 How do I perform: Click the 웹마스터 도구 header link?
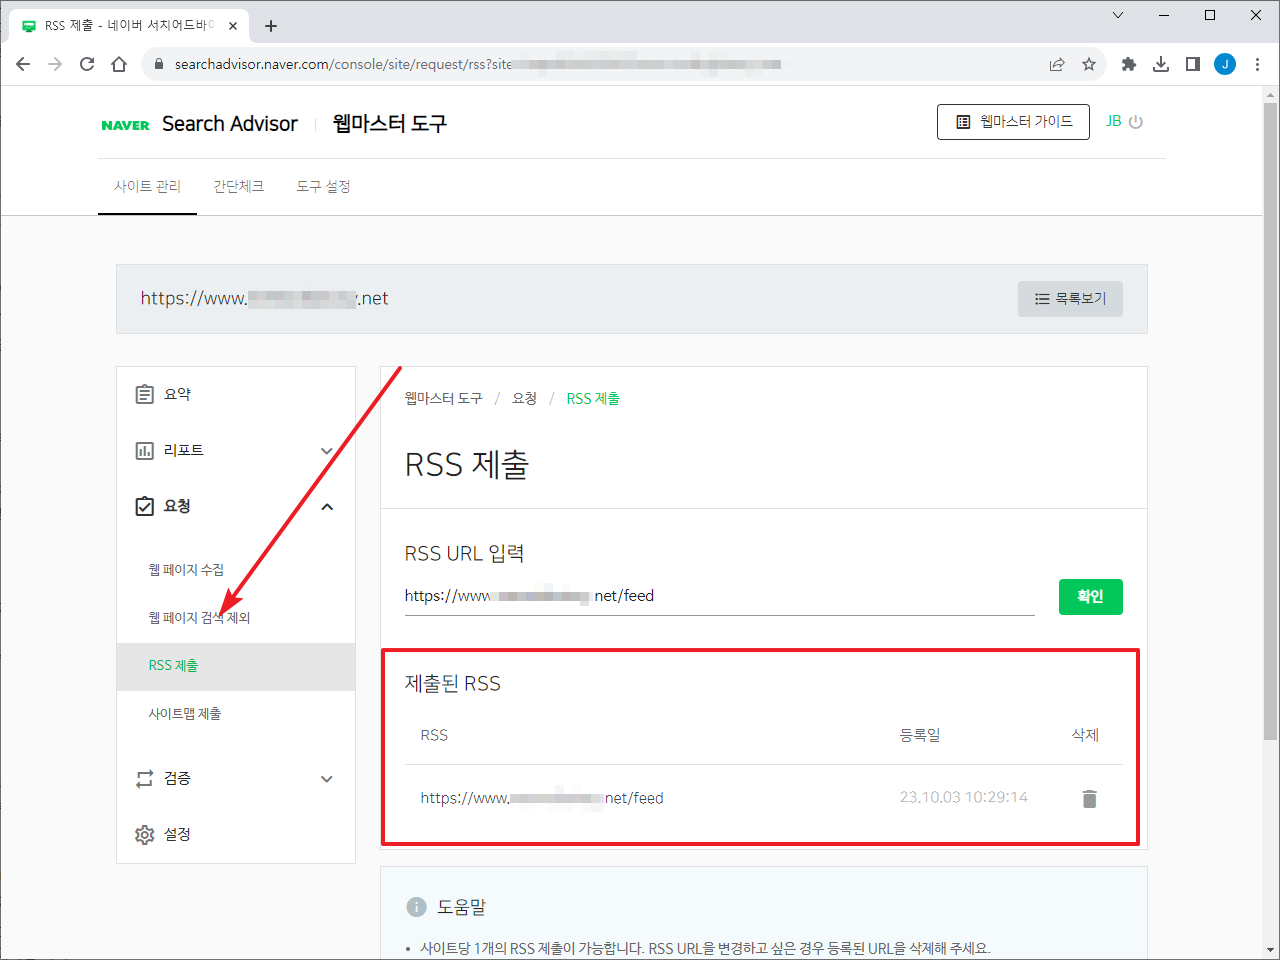pos(390,124)
